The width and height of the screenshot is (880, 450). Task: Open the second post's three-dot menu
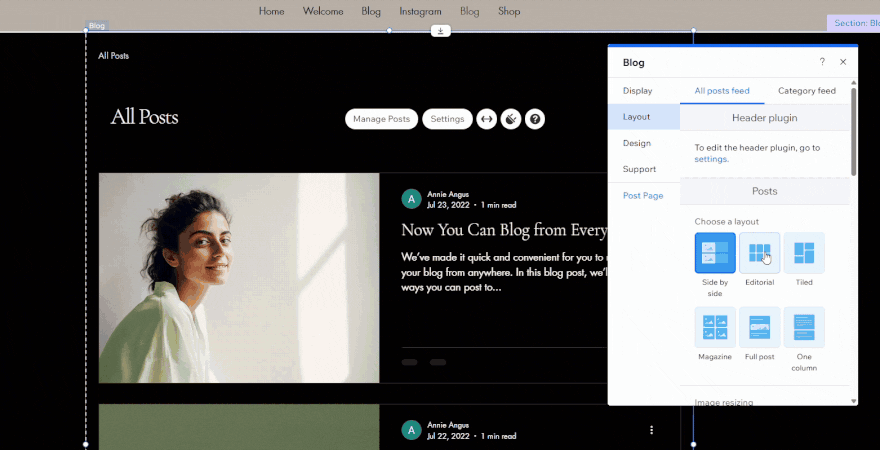pos(651,430)
